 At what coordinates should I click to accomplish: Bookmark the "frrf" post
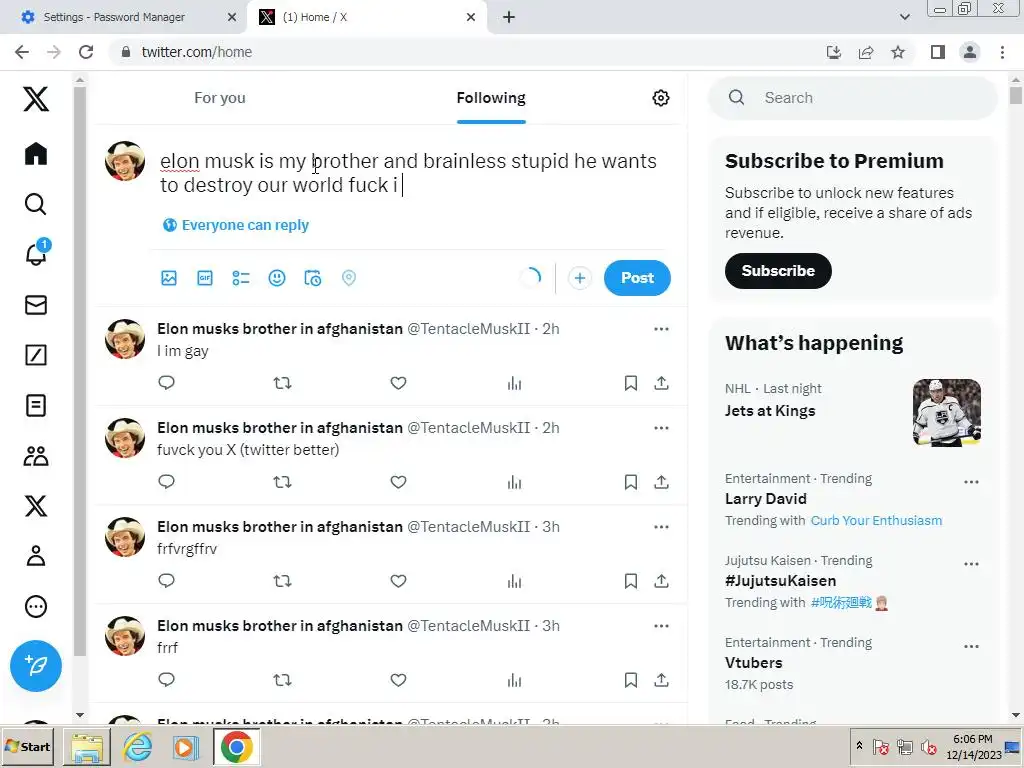[631, 680]
